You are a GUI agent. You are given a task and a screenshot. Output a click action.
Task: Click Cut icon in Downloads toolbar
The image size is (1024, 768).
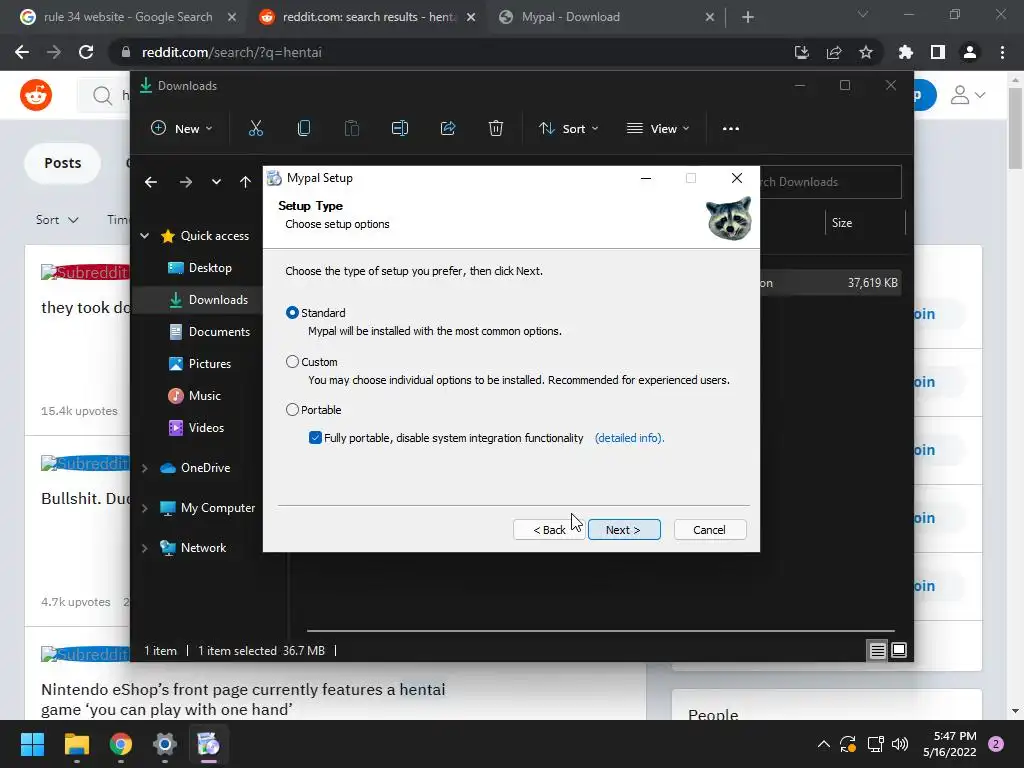click(x=255, y=129)
